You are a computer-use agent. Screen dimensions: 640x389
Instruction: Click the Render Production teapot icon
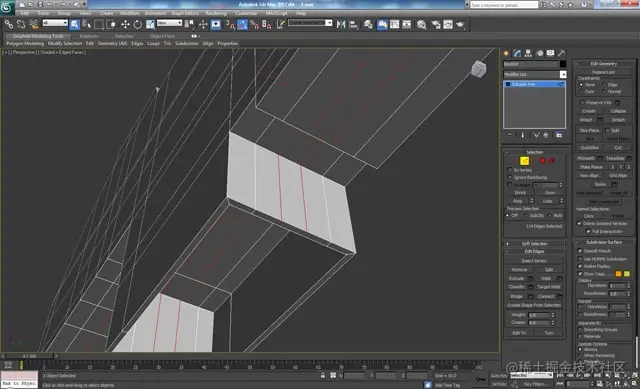460,24
